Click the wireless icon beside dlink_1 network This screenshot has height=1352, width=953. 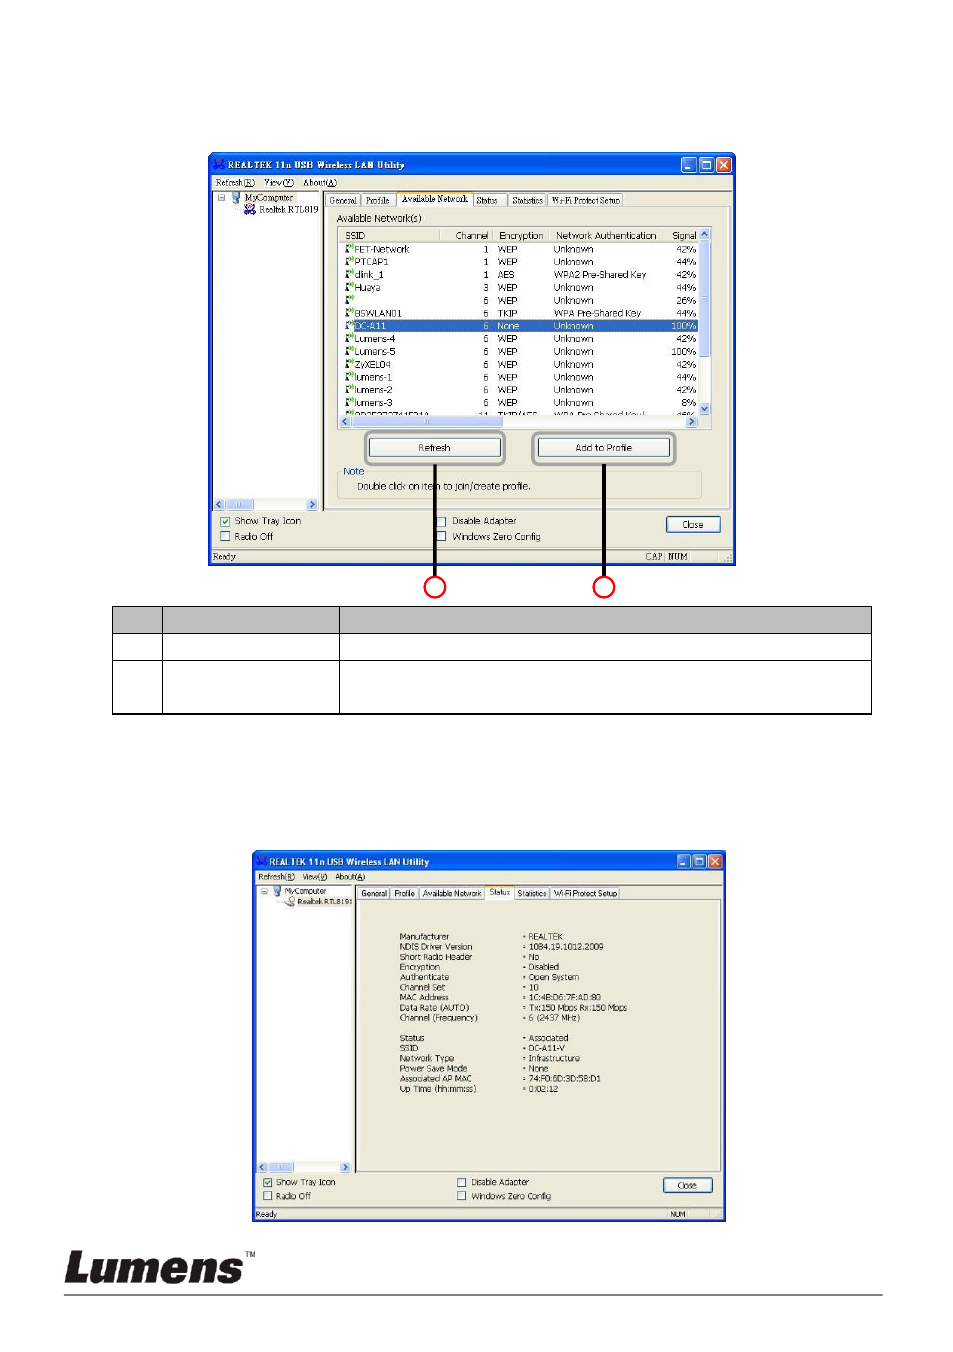(x=349, y=274)
